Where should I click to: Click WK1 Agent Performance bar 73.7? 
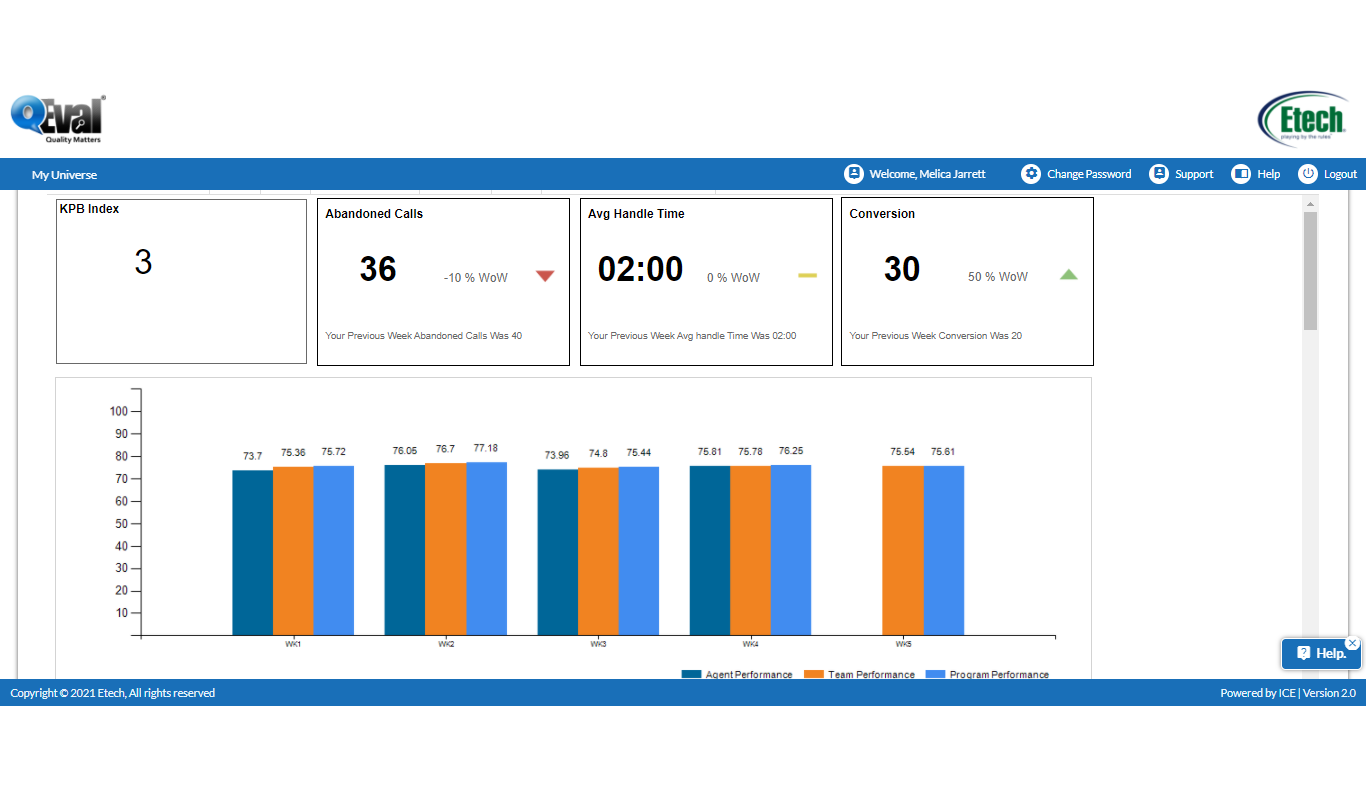(252, 552)
